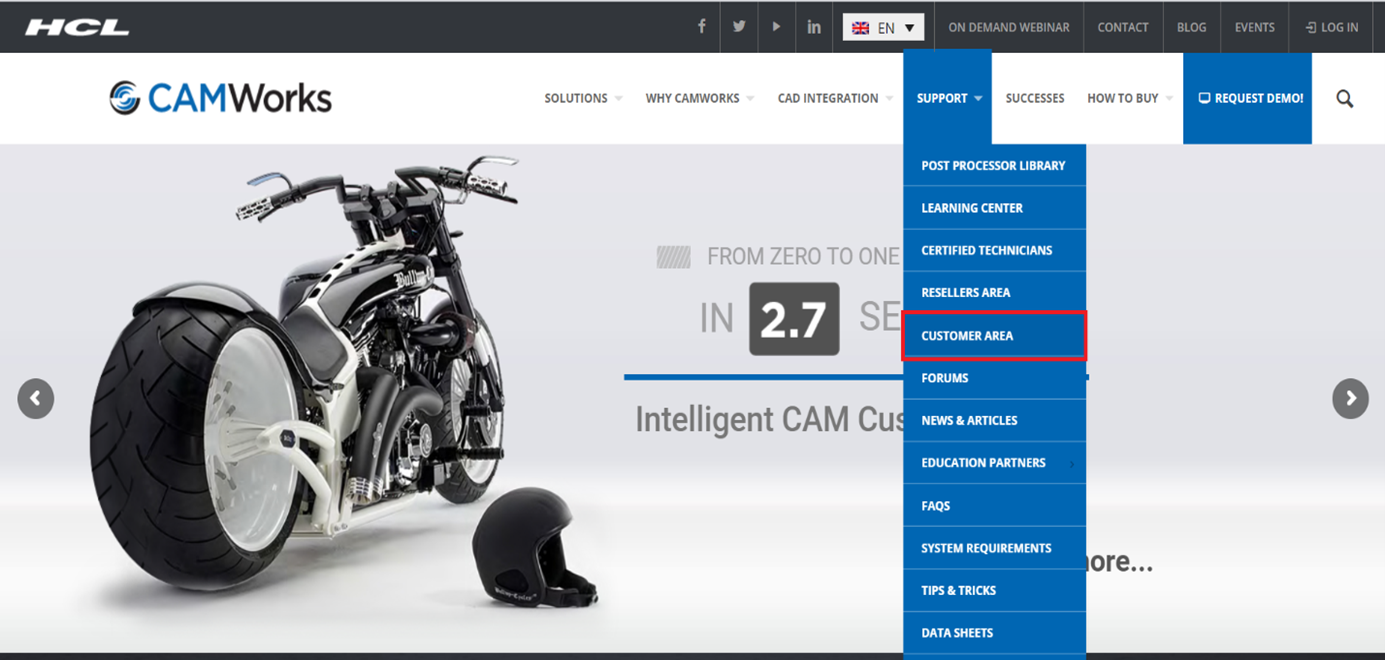
Task: Expand the Solutions menu
Action: point(584,98)
